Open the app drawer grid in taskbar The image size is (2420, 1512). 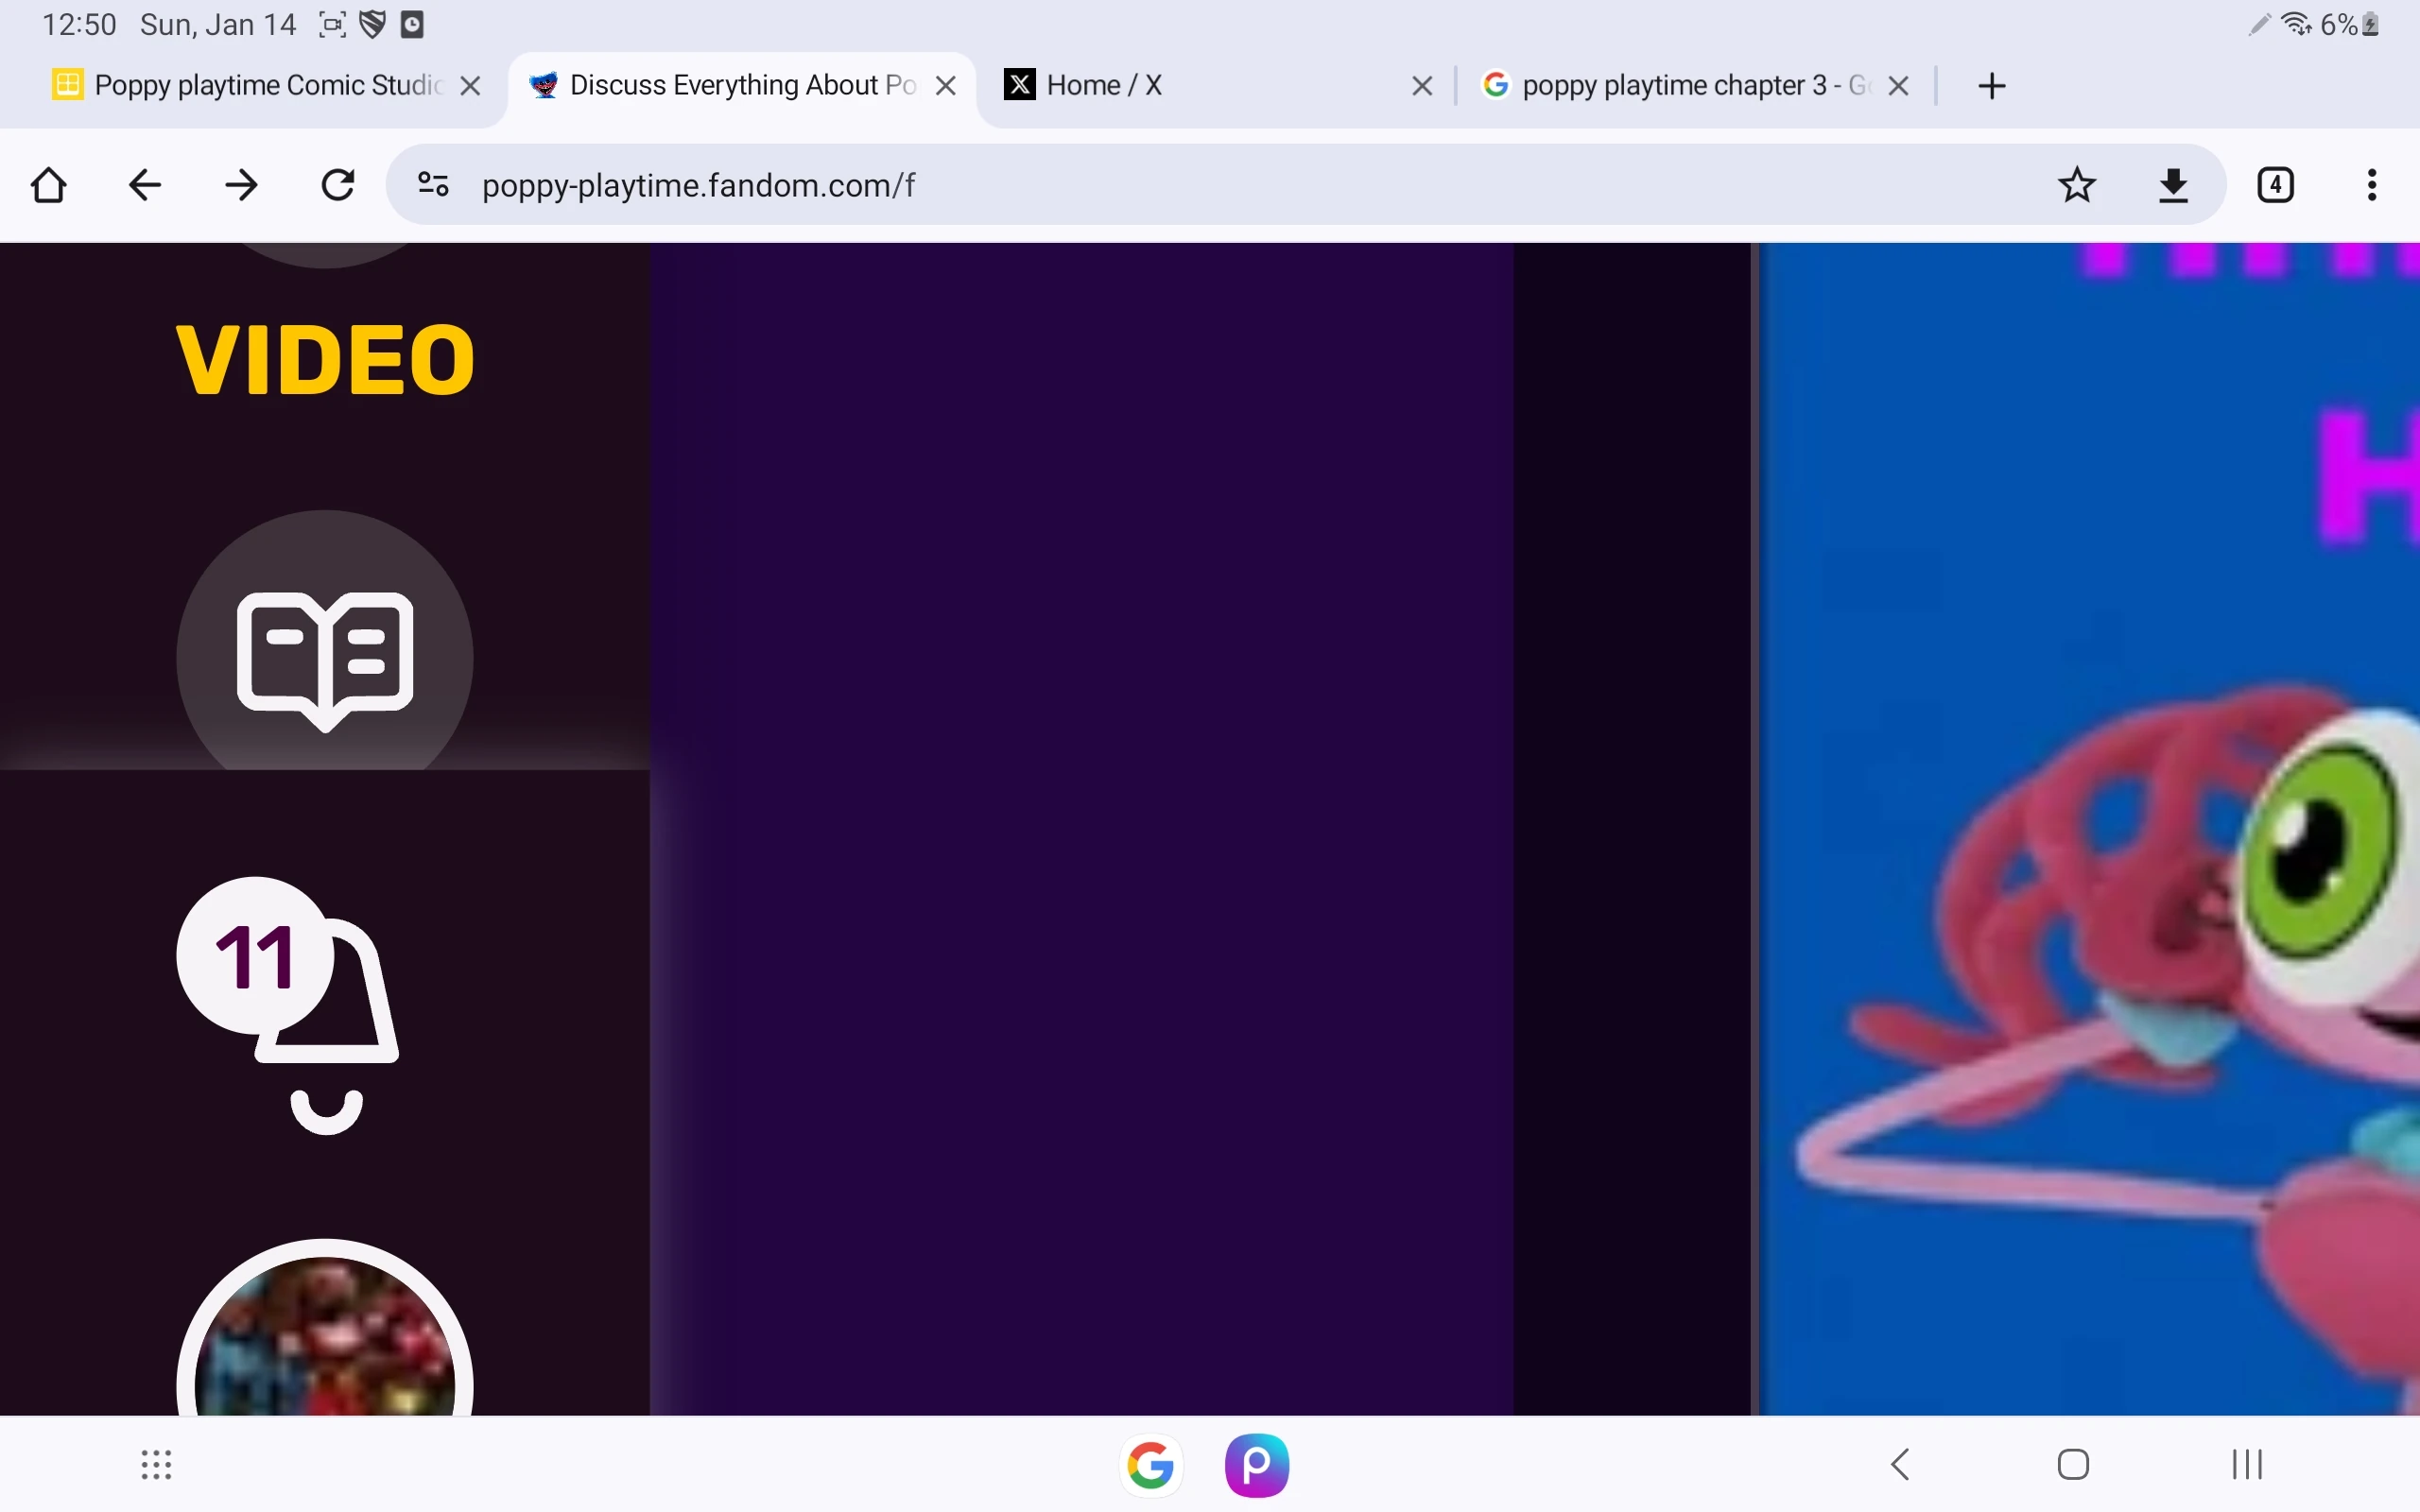pyautogui.click(x=156, y=1464)
